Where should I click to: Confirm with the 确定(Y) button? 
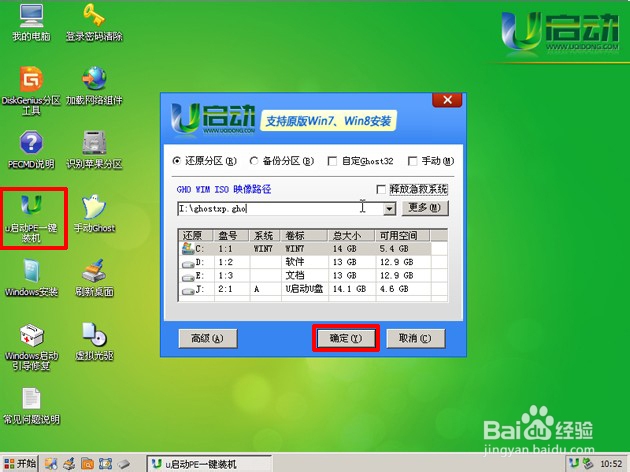click(346, 338)
